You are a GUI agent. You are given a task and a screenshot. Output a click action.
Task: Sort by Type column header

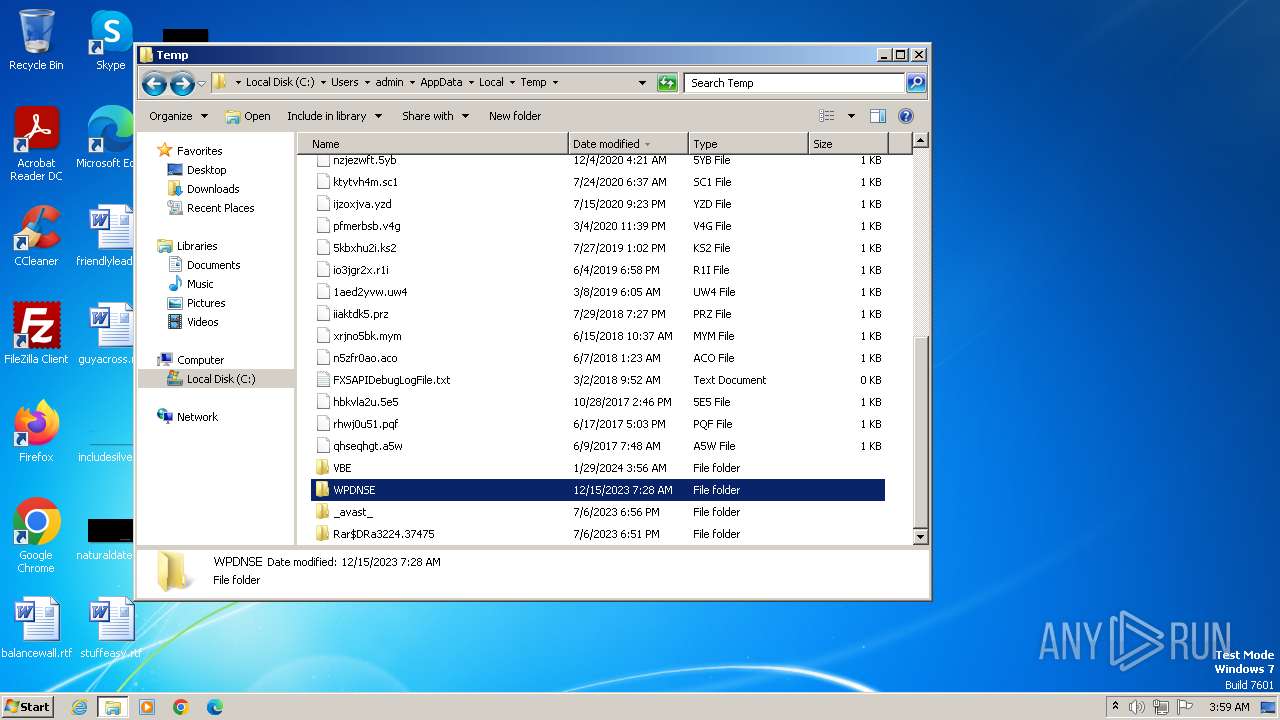pos(748,144)
